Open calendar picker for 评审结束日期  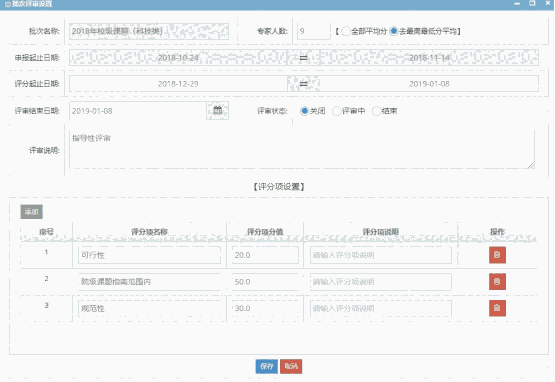click(217, 110)
